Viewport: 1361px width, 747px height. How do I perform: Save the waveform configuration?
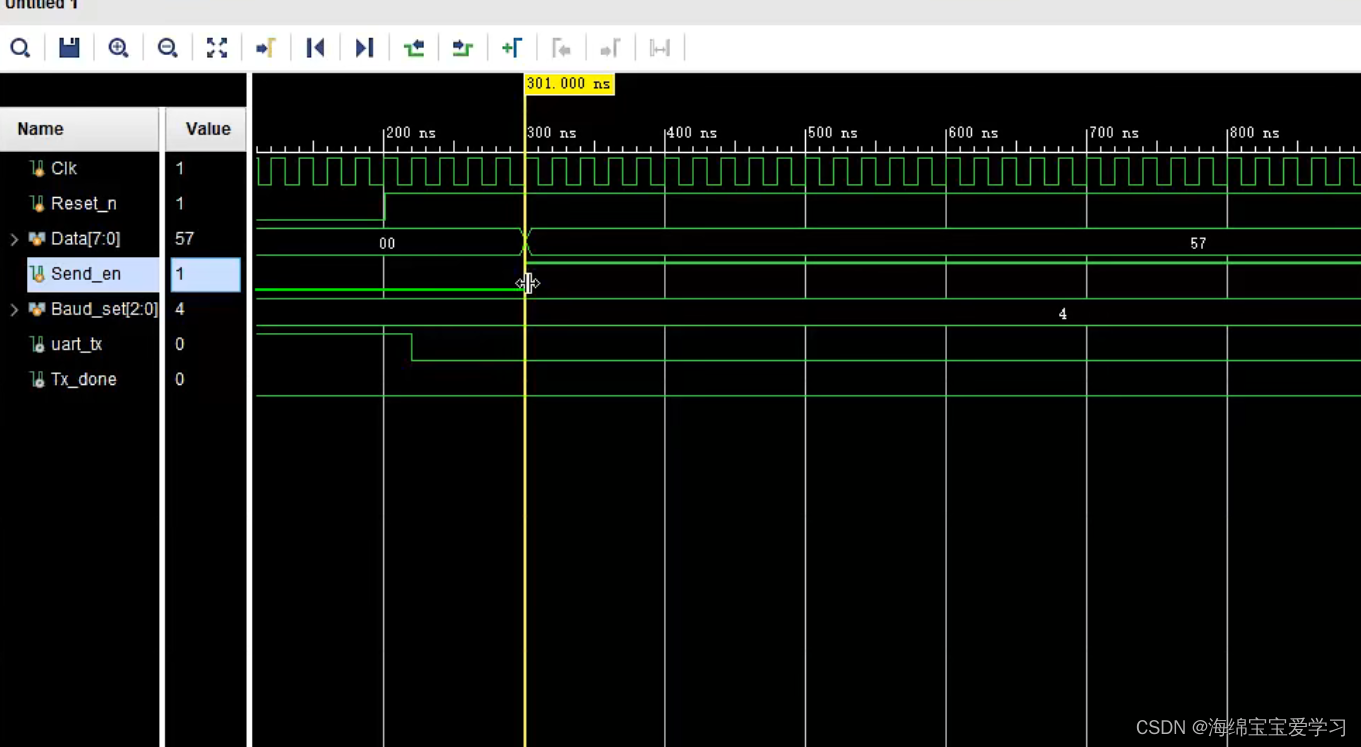point(69,48)
